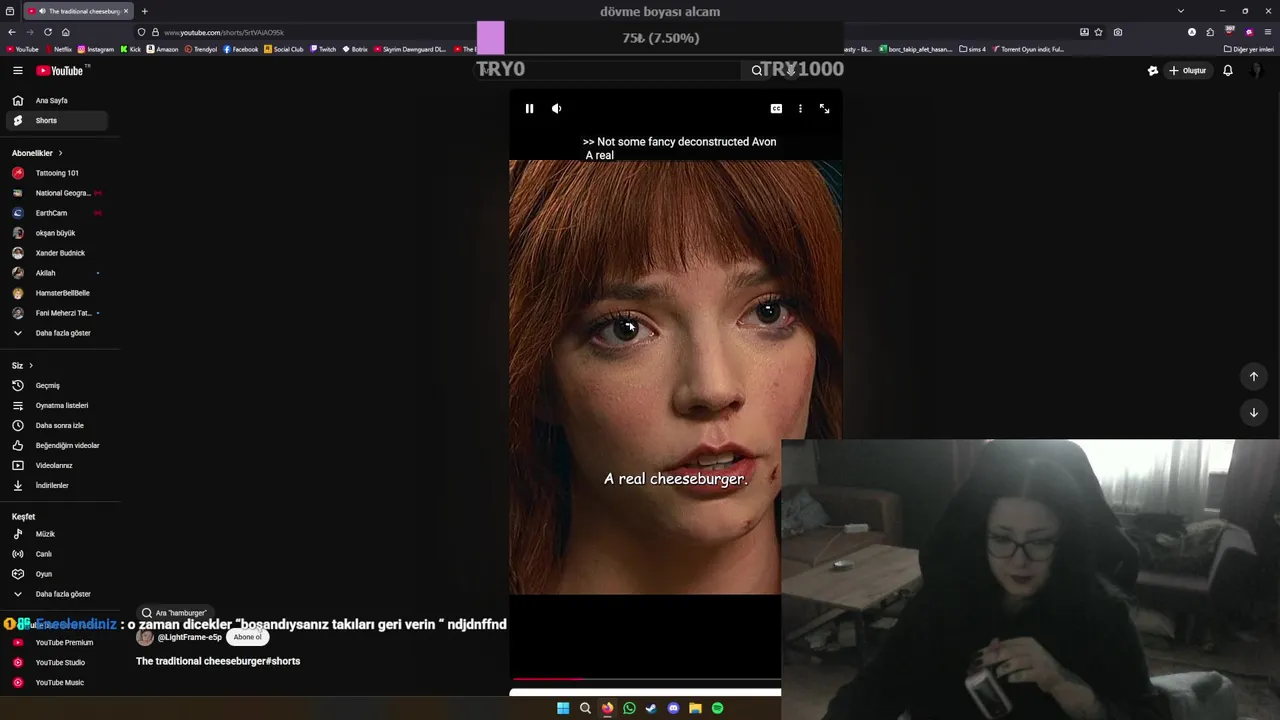1280x720 pixels.
Task: Open YouTube Premium
Action: click(x=56, y=643)
